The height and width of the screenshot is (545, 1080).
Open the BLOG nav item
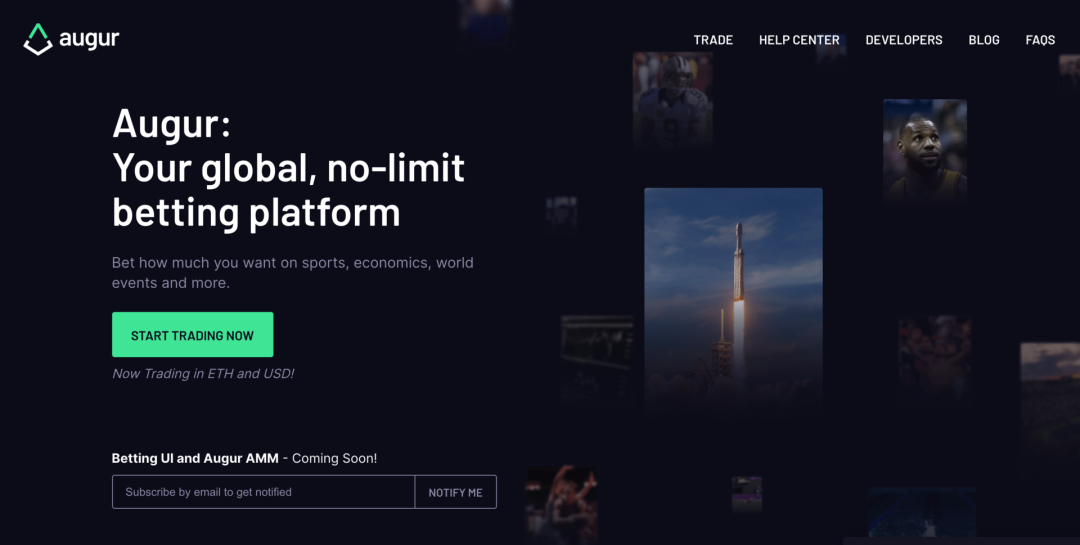click(984, 40)
